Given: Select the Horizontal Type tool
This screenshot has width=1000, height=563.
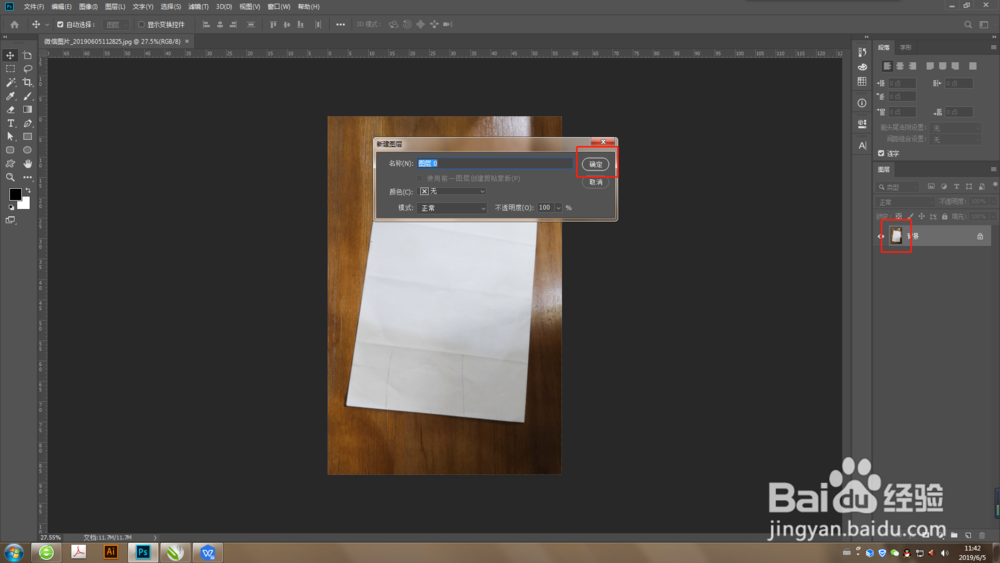Looking at the screenshot, I should [x=10, y=123].
